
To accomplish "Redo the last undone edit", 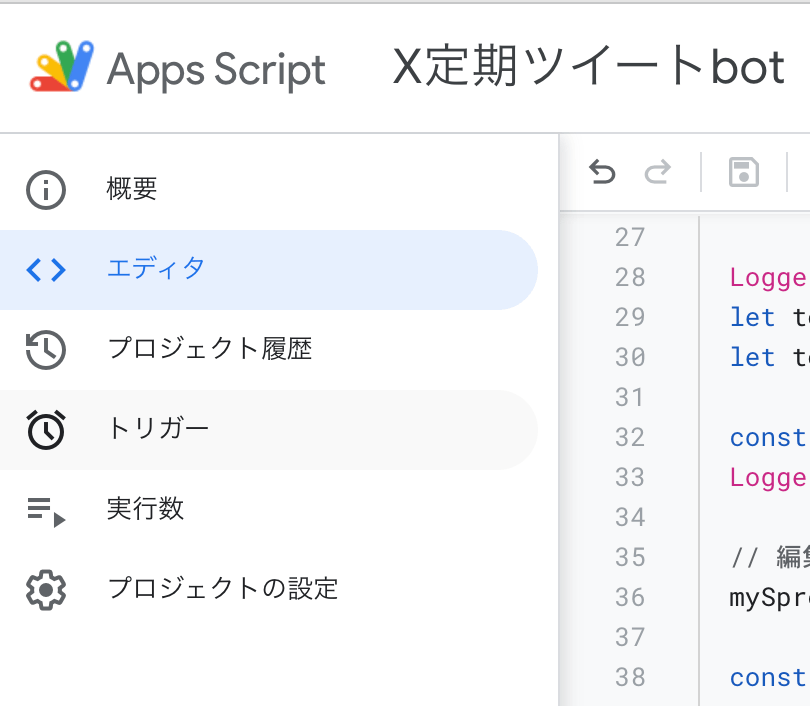I will 658,172.
